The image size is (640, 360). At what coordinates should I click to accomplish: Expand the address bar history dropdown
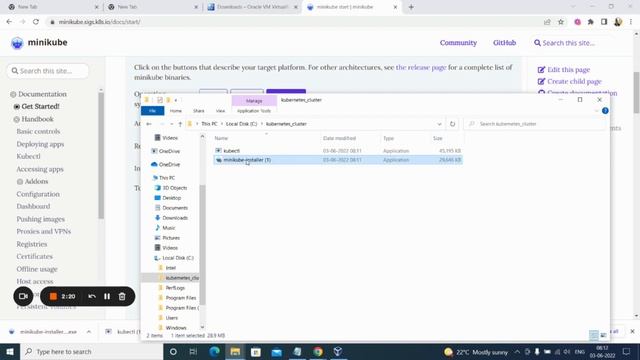[439, 124]
